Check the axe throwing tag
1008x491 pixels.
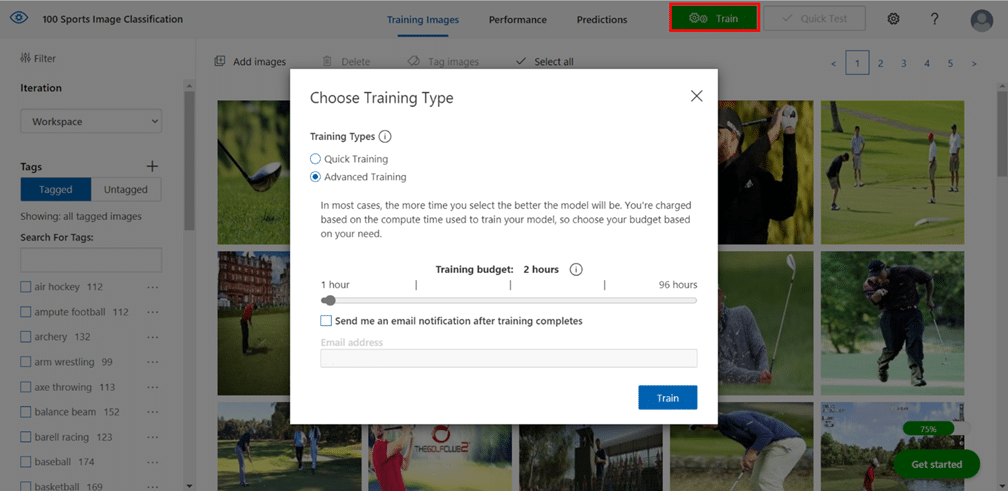point(26,387)
